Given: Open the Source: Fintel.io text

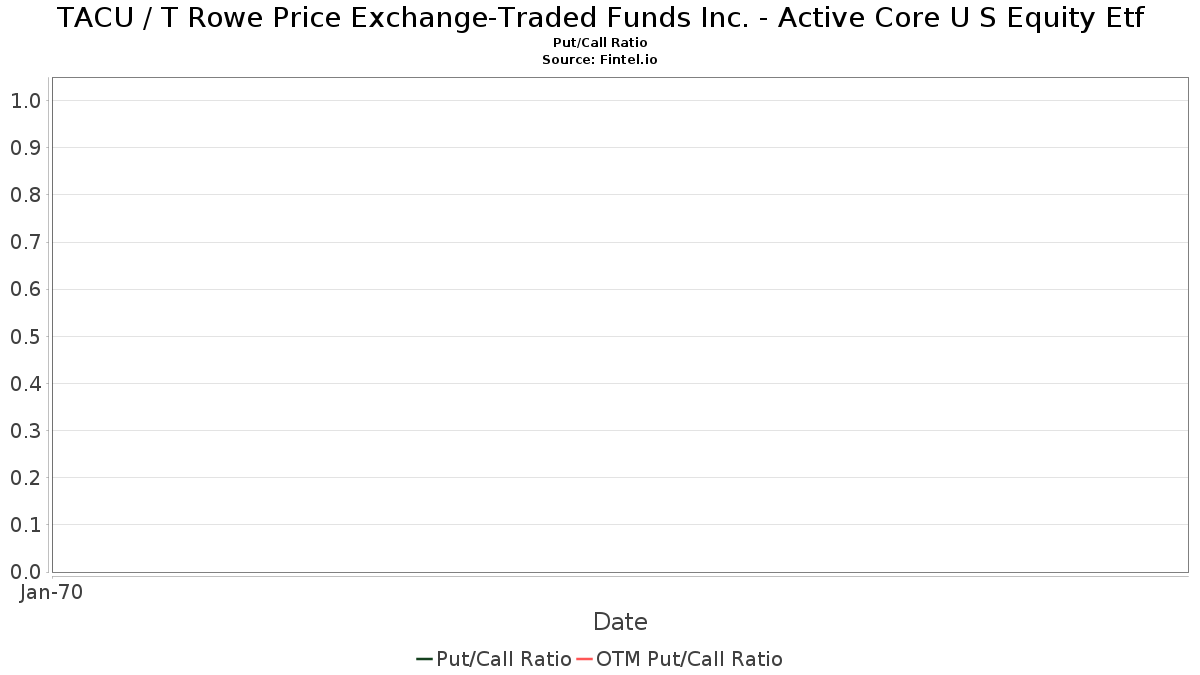Looking at the screenshot, I should [x=600, y=60].
